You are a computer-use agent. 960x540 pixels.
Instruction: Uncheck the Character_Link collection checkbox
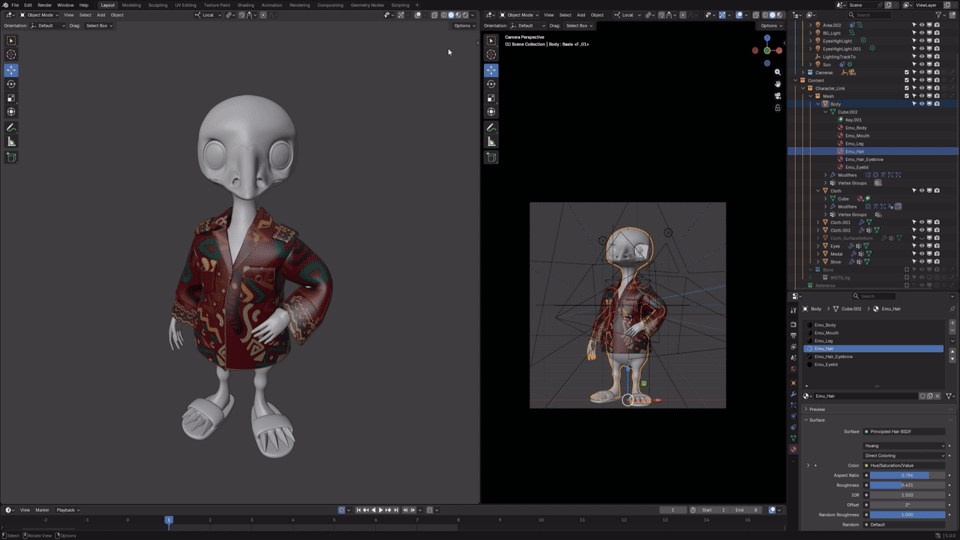tap(907, 88)
